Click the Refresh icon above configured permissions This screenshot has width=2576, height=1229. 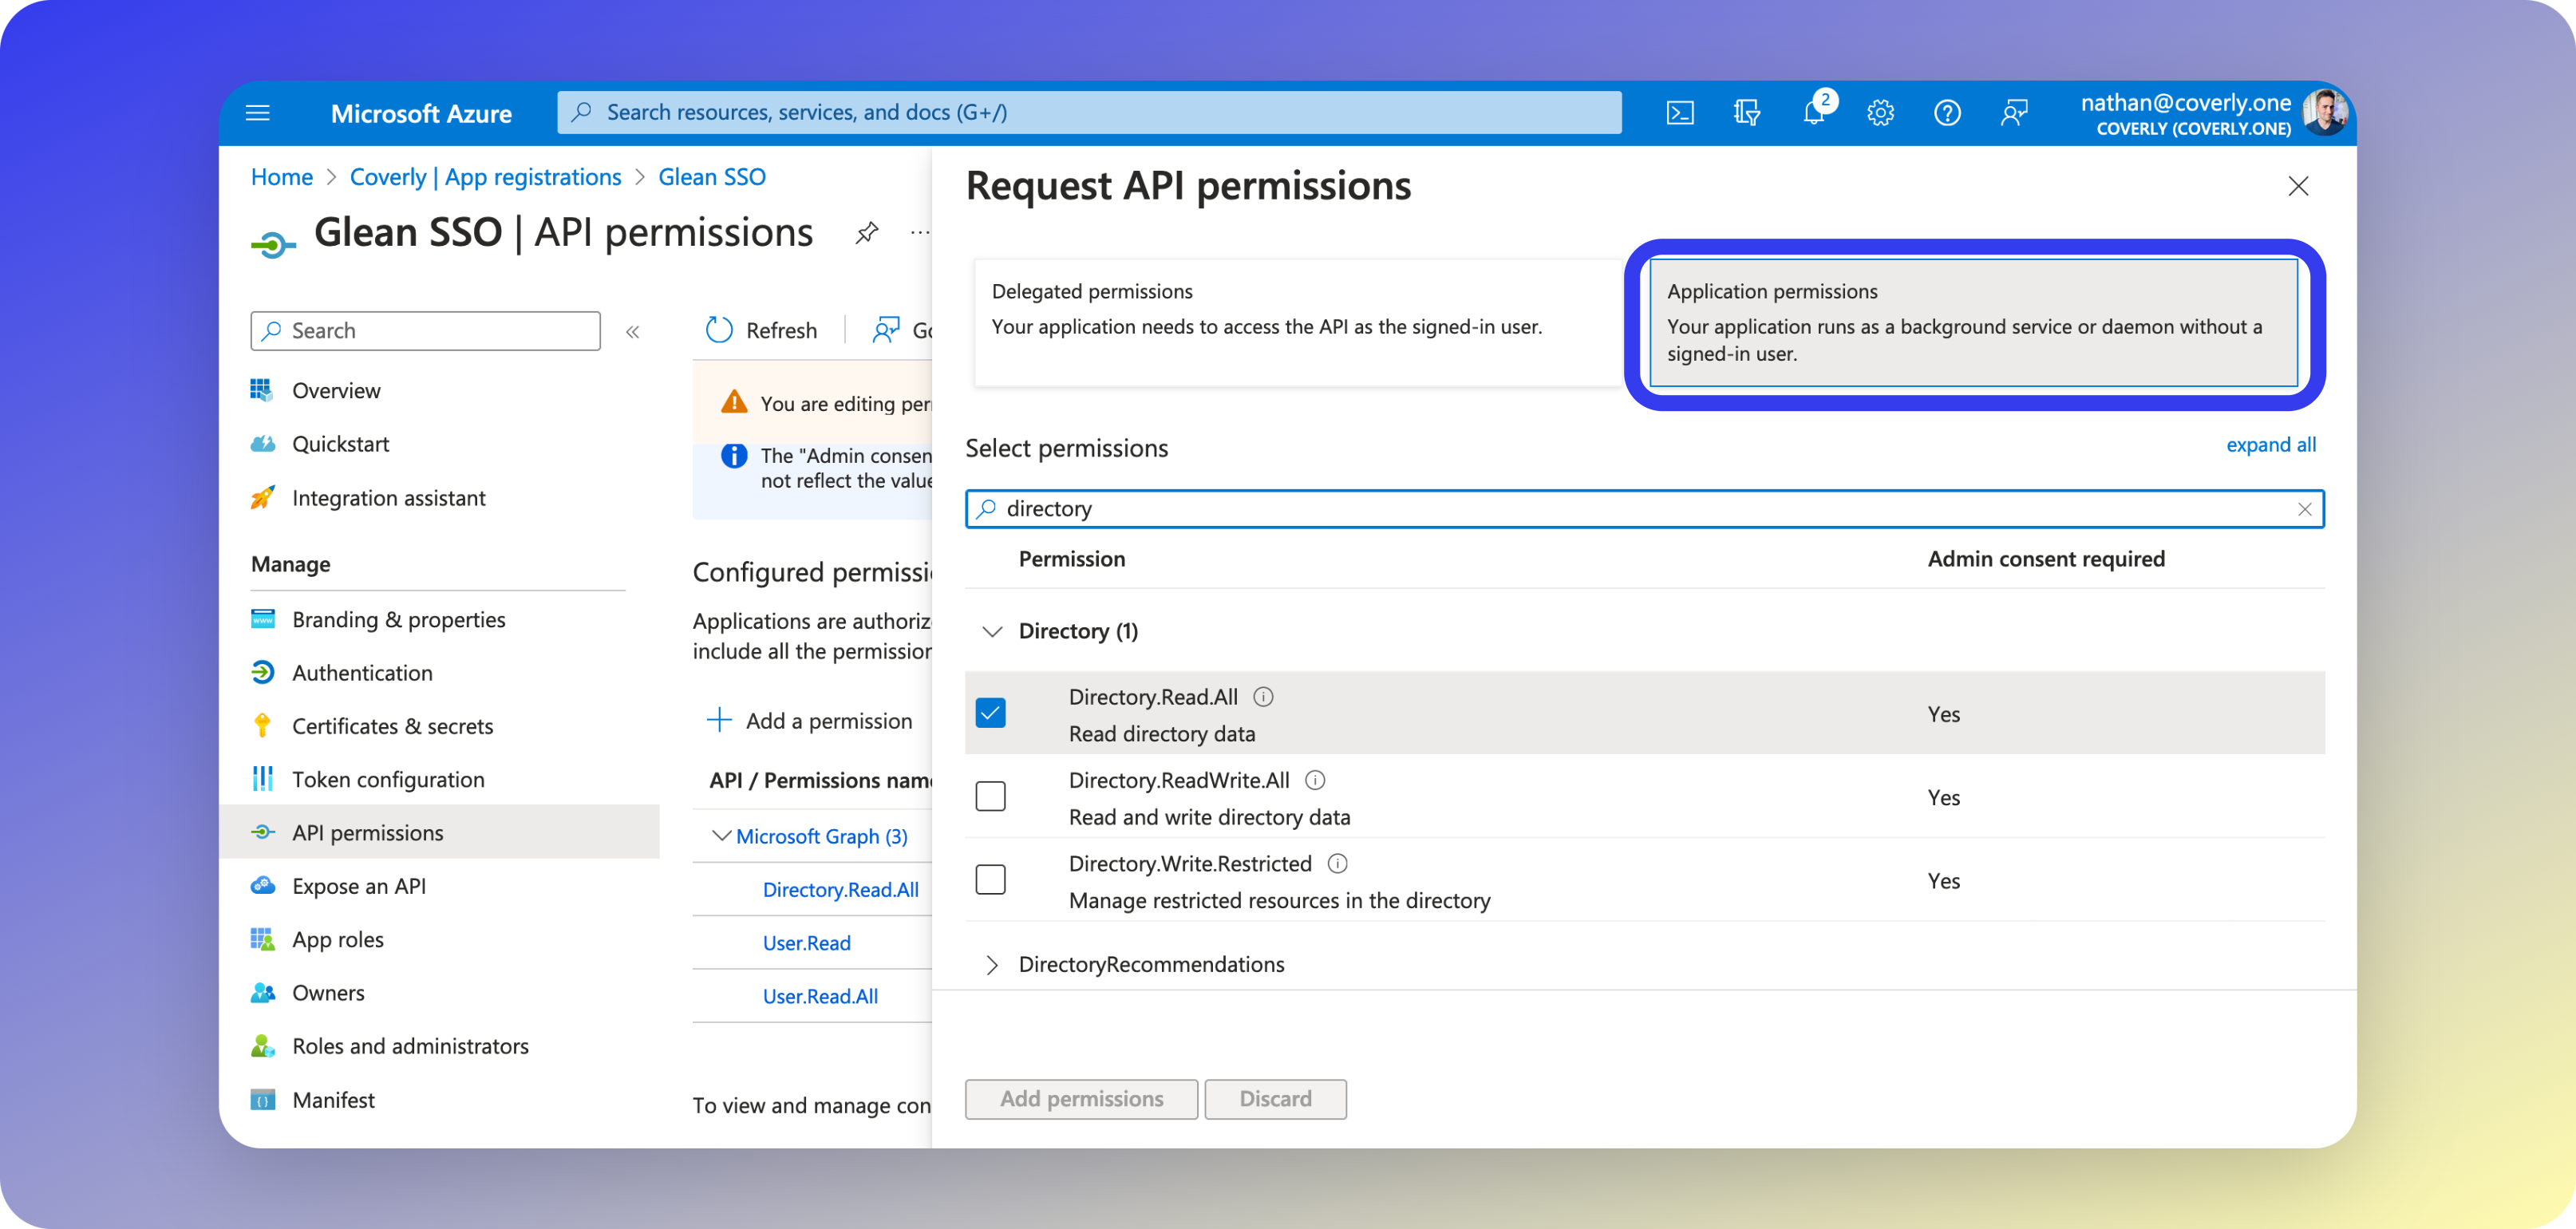coord(719,329)
